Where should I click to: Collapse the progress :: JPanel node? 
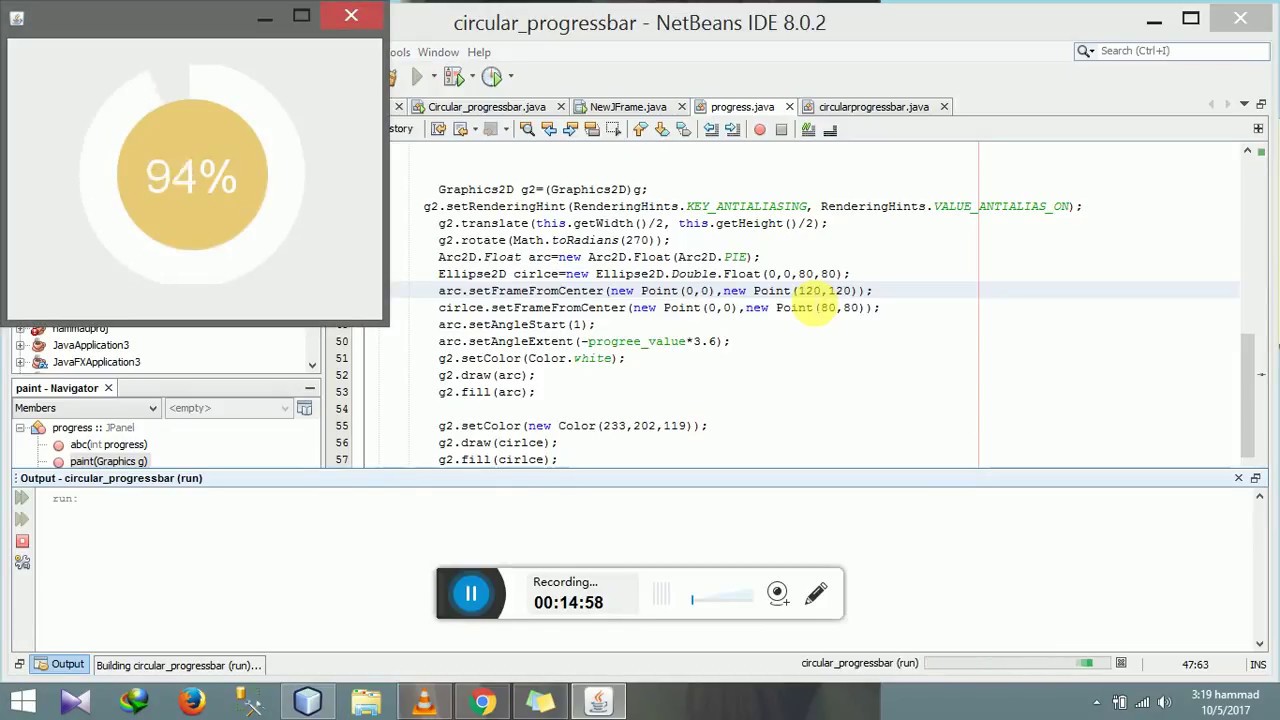[x=20, y=428]
